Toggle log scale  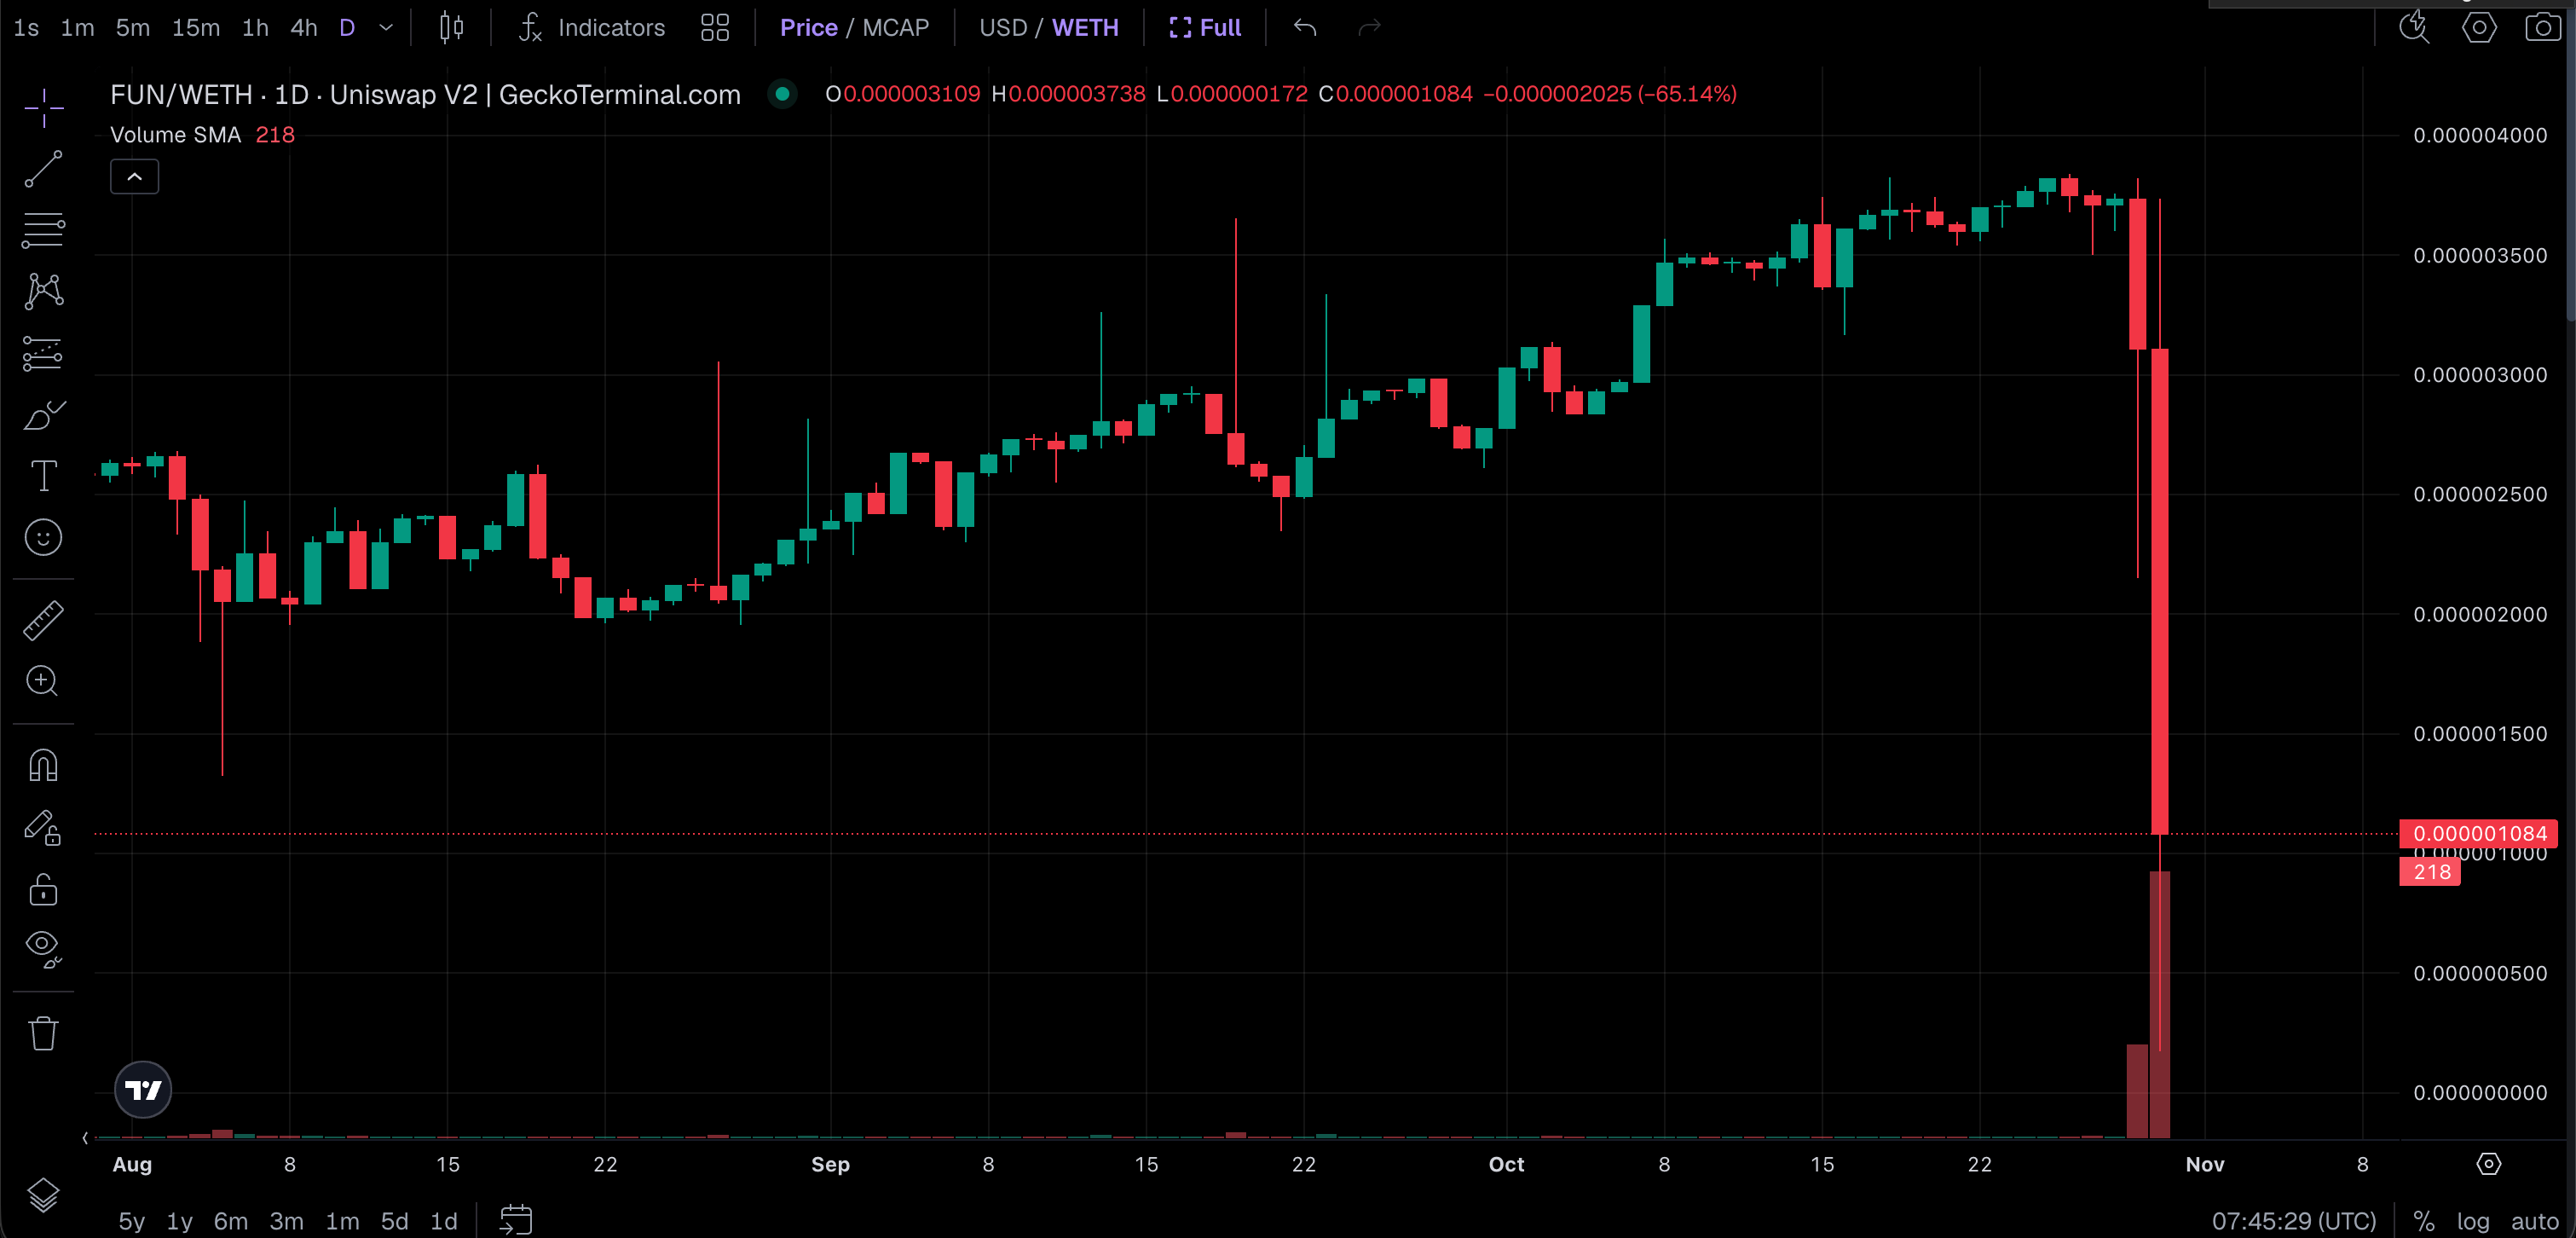tap(2473, 1221)
